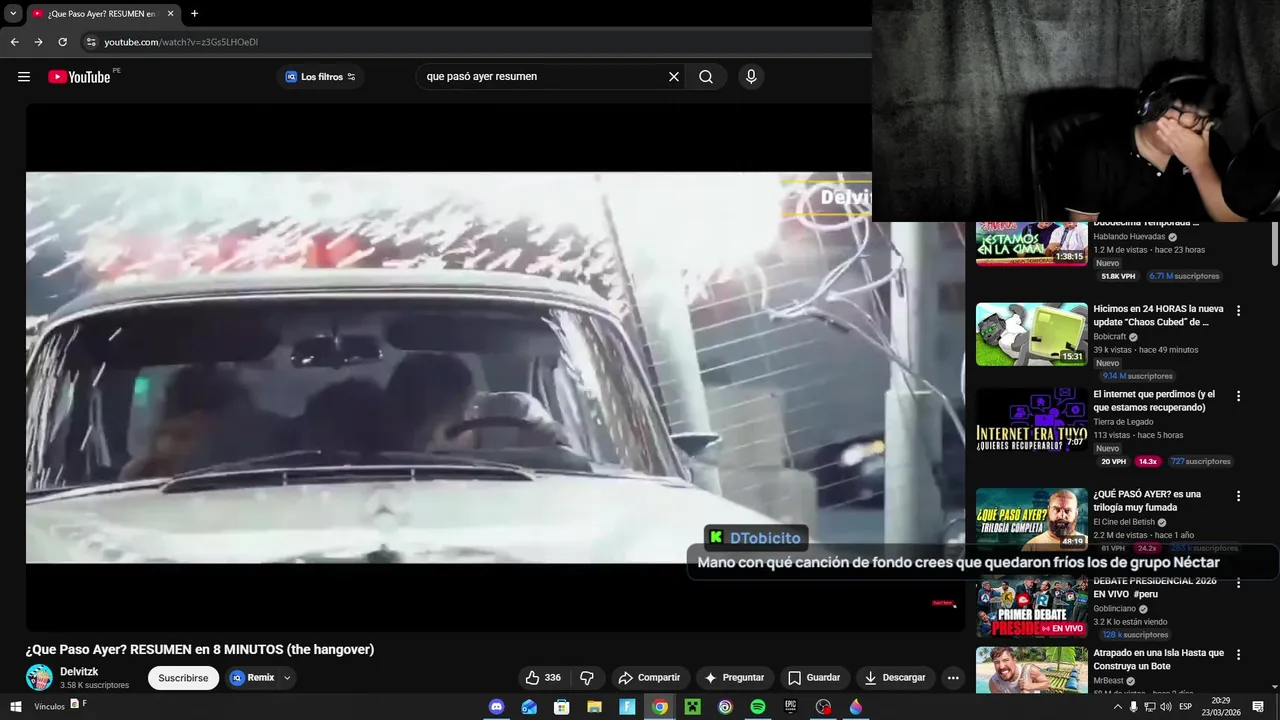Open options for Atrapado en una Isla video

tap(1238, 655)
